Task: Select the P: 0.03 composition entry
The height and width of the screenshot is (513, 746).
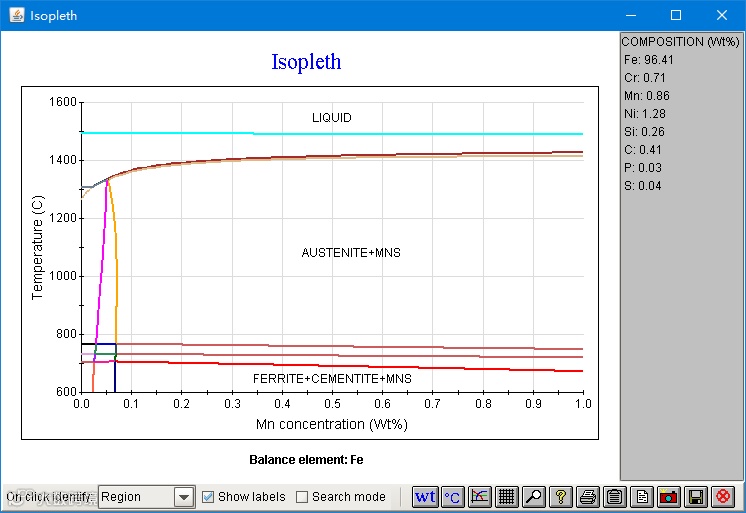Action: coord(643,168)
